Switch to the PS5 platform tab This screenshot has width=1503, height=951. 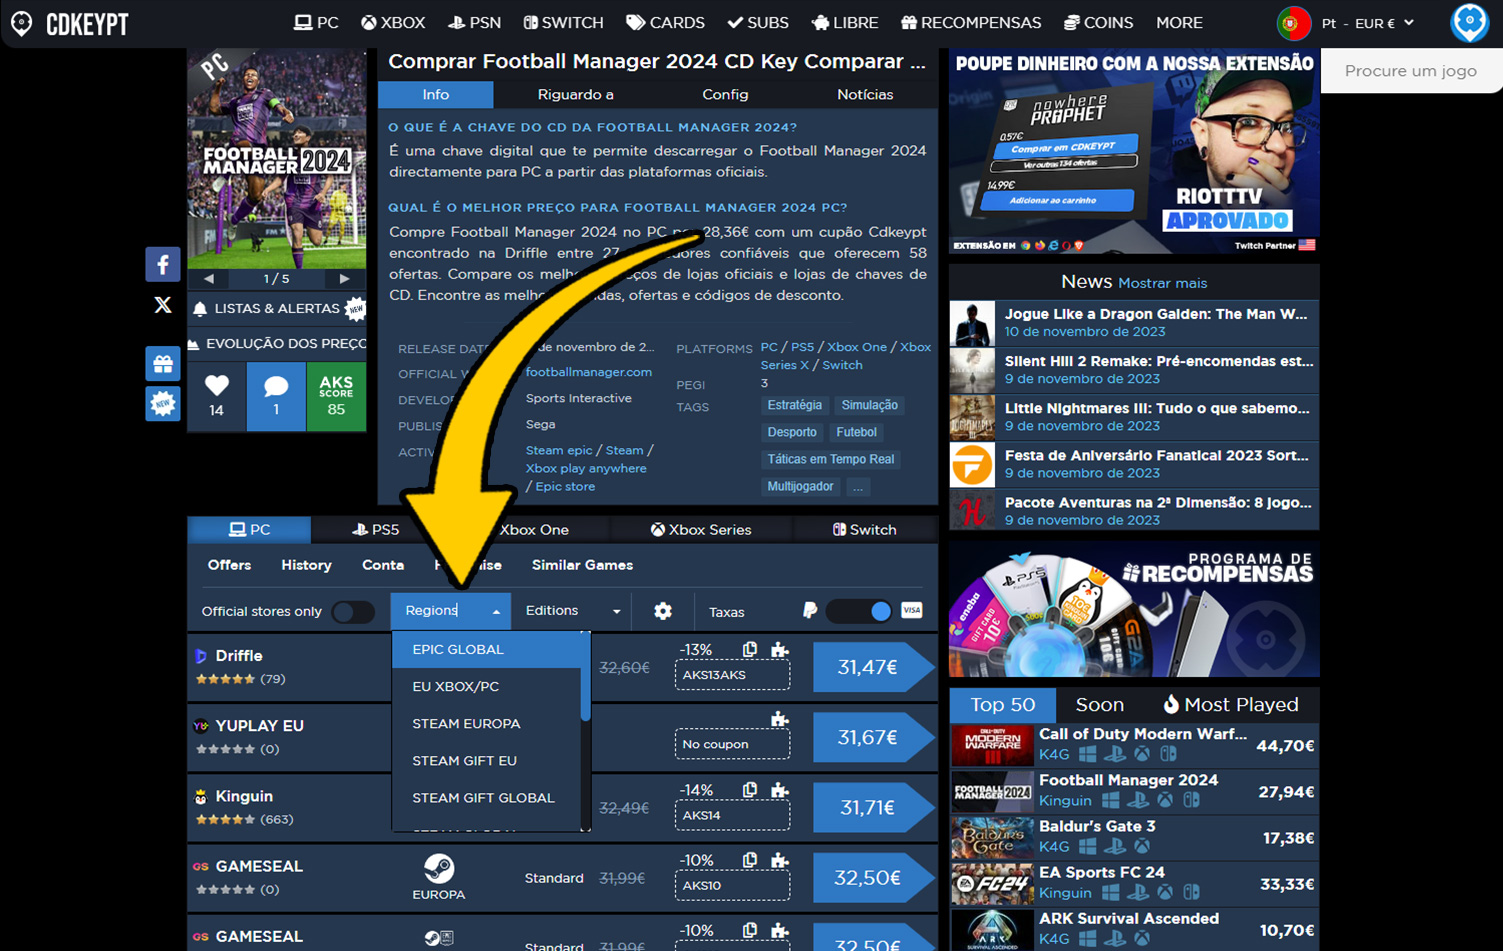[x=375, y=529]
